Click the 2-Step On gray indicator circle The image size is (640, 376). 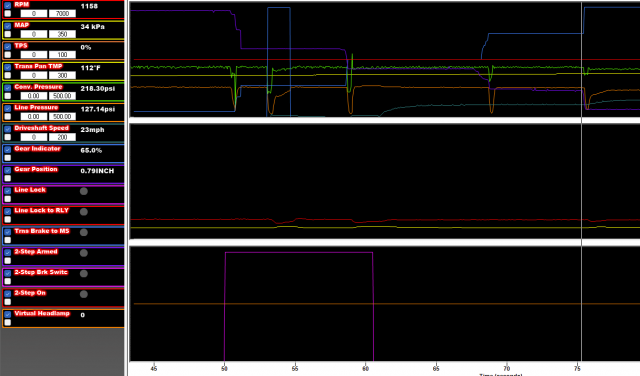click(84, 294)
